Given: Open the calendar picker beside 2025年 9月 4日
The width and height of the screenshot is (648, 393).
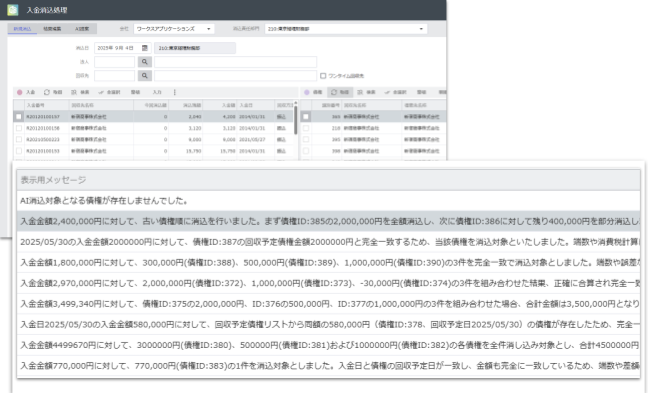Looking at the screenshot, I should coord(145,48).
